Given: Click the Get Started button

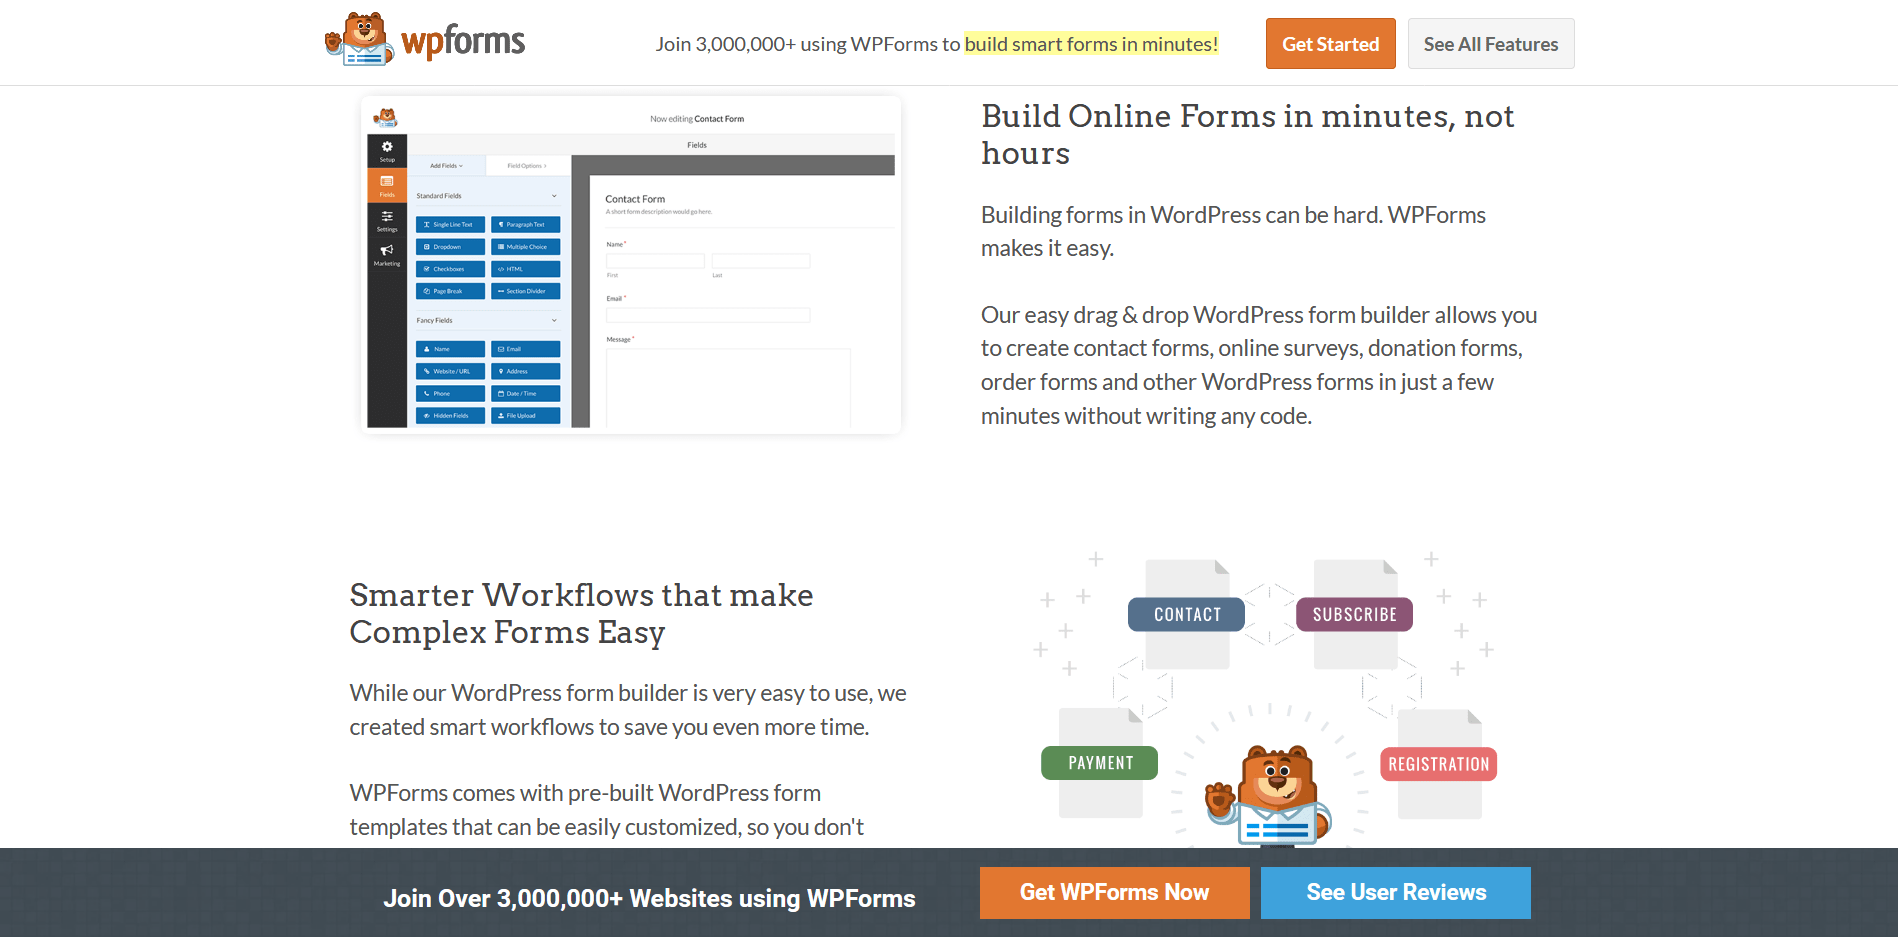Looking at the screenshot, I should (x=1330, y=43).
